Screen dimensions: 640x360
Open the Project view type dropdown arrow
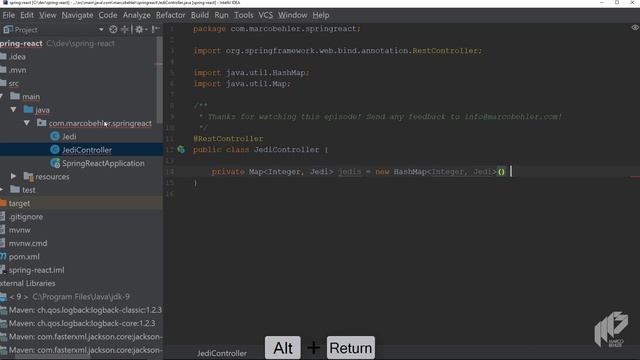[101, 30]
